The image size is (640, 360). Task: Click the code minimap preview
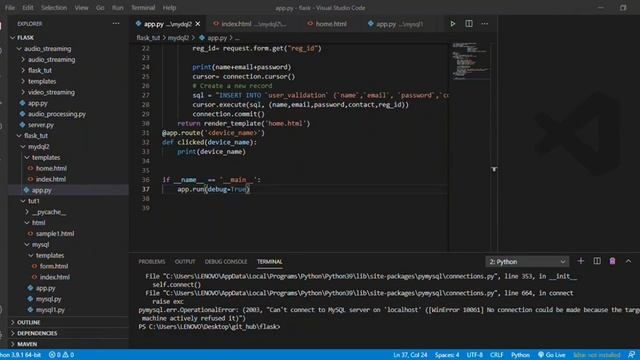[x=470, y=60]
